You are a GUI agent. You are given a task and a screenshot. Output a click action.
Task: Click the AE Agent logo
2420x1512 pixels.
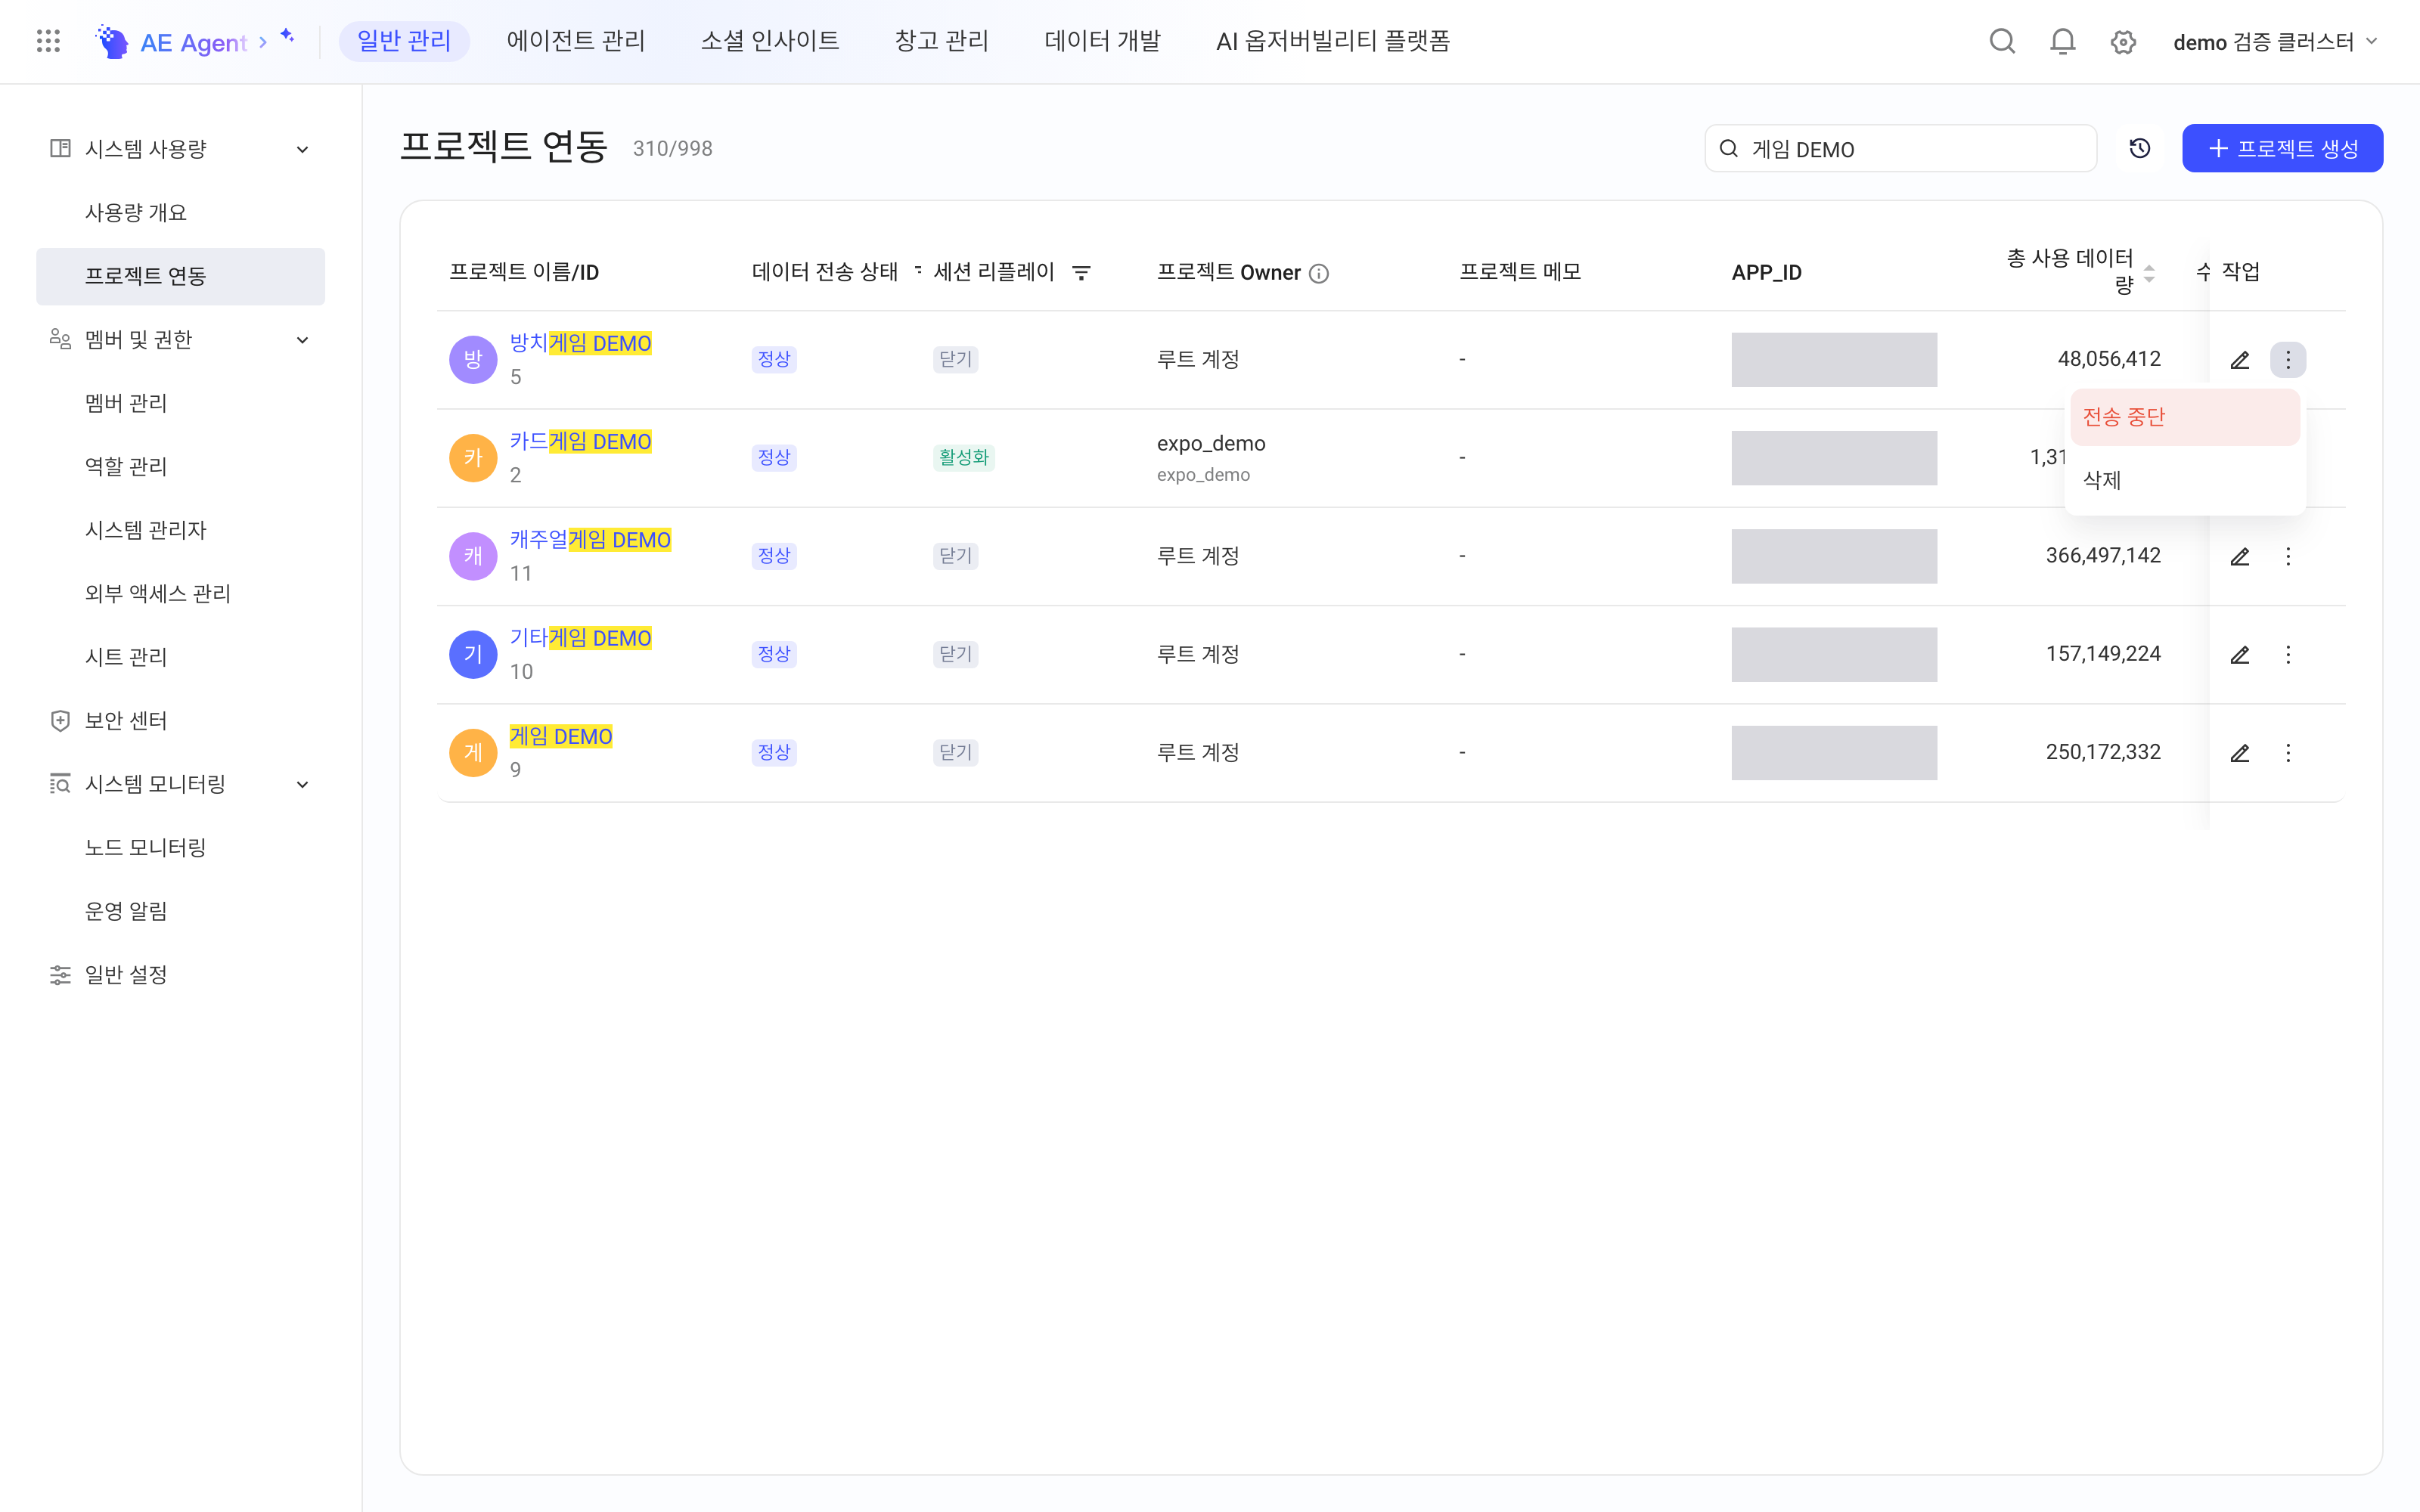pyautogui.click(x=171, y=42)
